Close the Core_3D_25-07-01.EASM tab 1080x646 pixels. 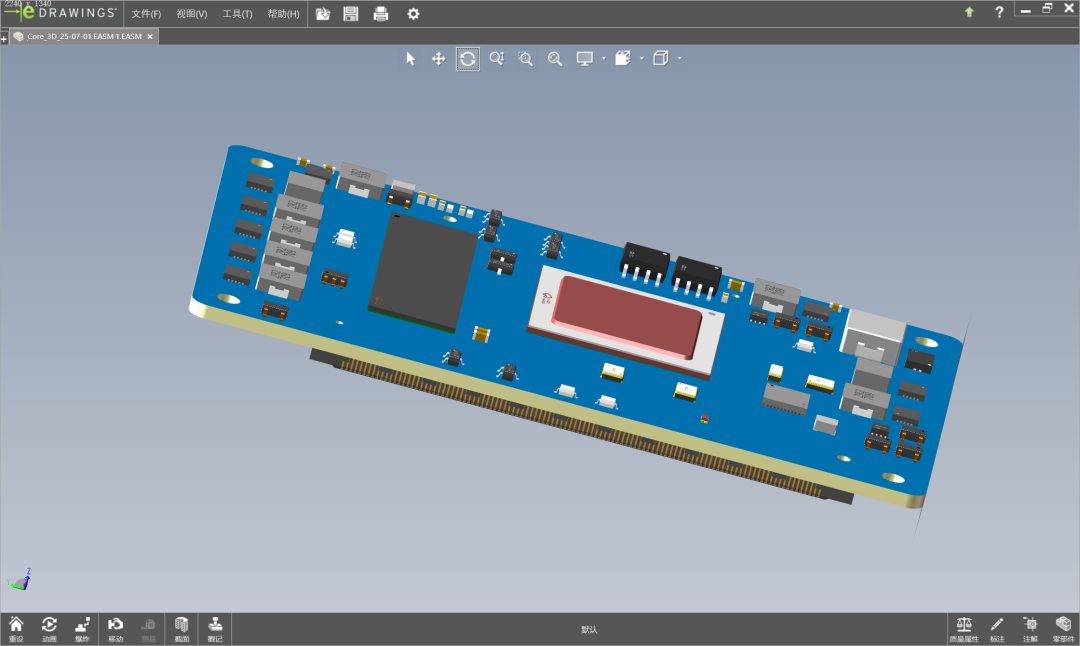coord(150,36)
